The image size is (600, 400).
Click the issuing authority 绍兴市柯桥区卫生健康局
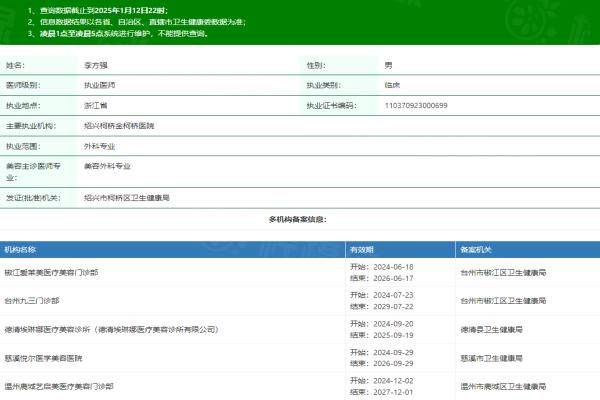(127, 198)
